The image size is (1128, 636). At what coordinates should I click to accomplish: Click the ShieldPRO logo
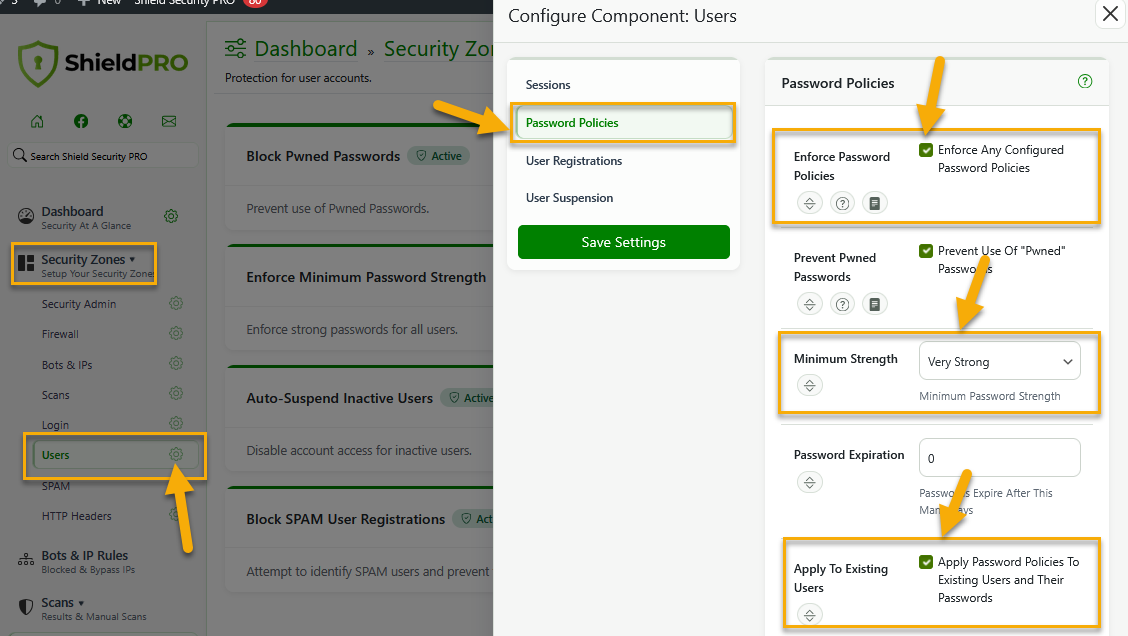pyautogui.click(x=103, y=63)
